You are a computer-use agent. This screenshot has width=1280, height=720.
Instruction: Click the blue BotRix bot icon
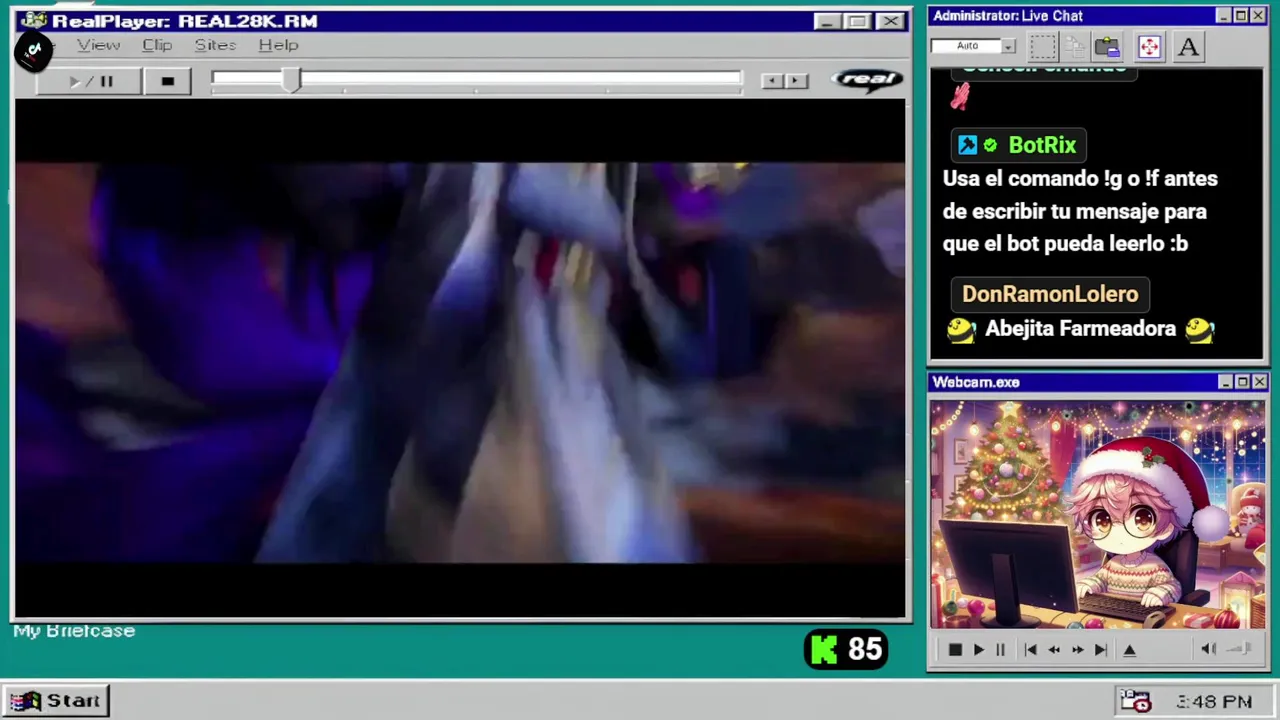(967, 145)
